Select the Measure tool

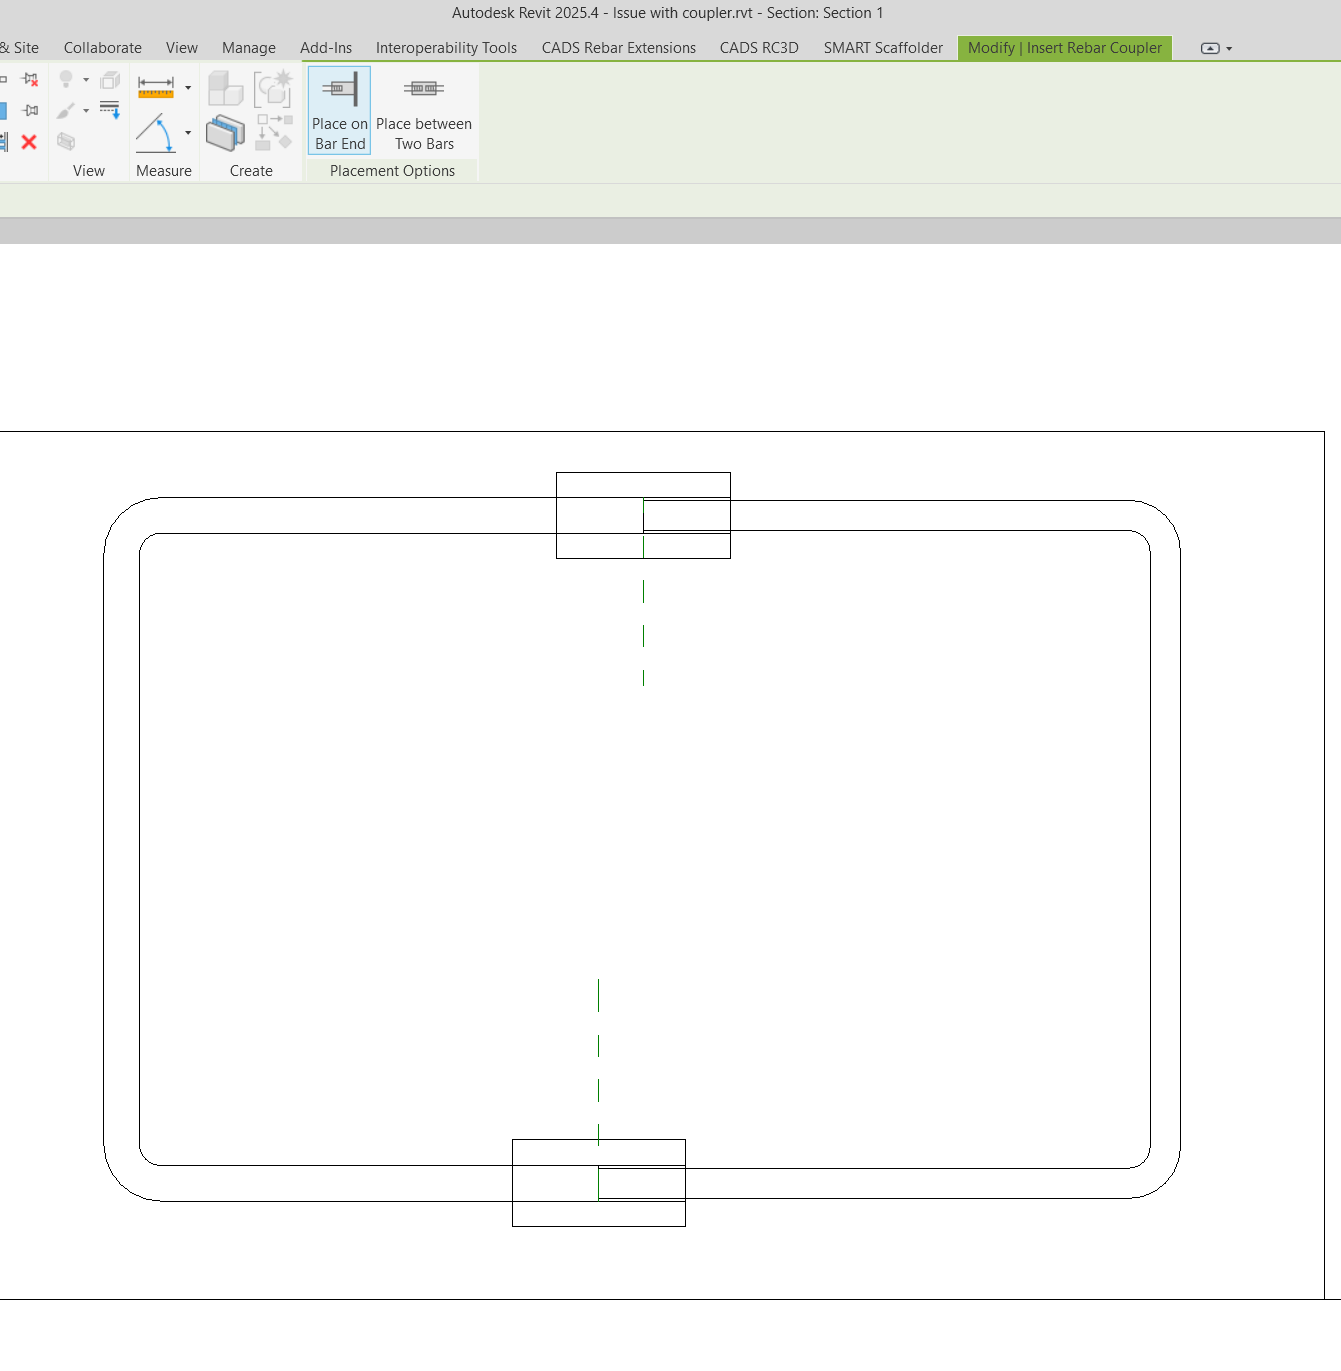pos(155,86)
